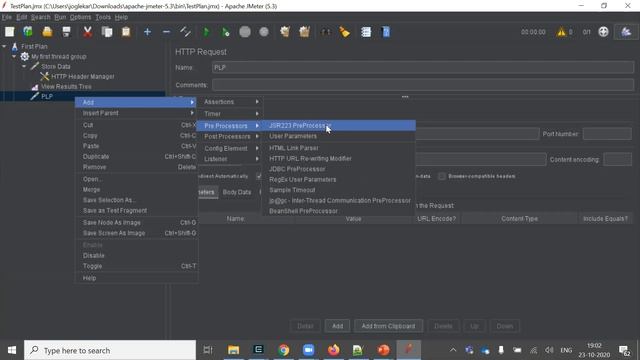The height and width of the screenshot is (360, 640).
Task: Select Disable in context menu
Action: [x=136, y=256]
